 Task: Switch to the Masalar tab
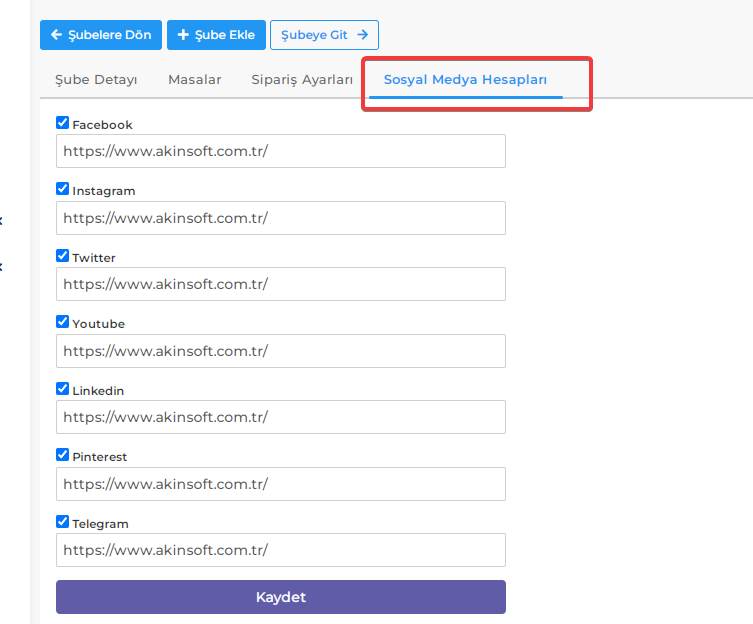[x=194, y=80]
